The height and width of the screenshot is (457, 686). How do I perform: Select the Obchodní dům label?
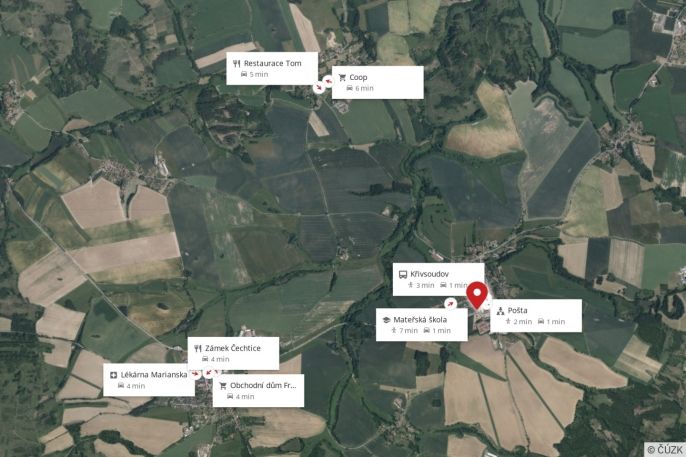pos(258,391)
